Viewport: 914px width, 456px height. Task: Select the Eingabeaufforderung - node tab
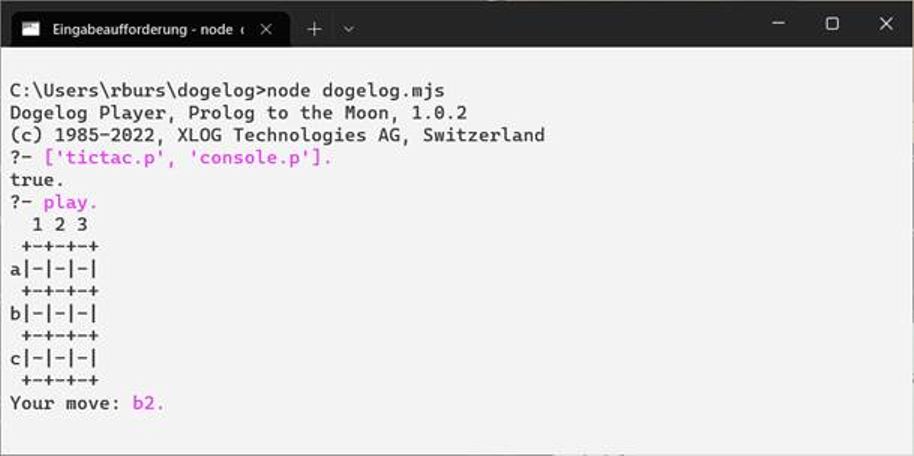[x=147, y=29]
